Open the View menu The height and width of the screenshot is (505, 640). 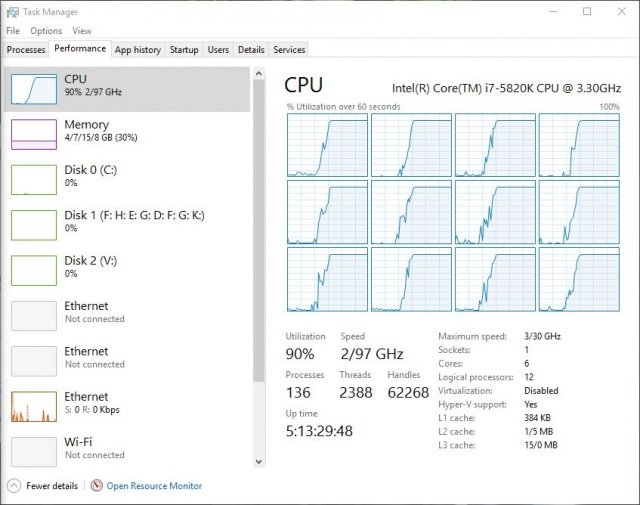point(81,31)
